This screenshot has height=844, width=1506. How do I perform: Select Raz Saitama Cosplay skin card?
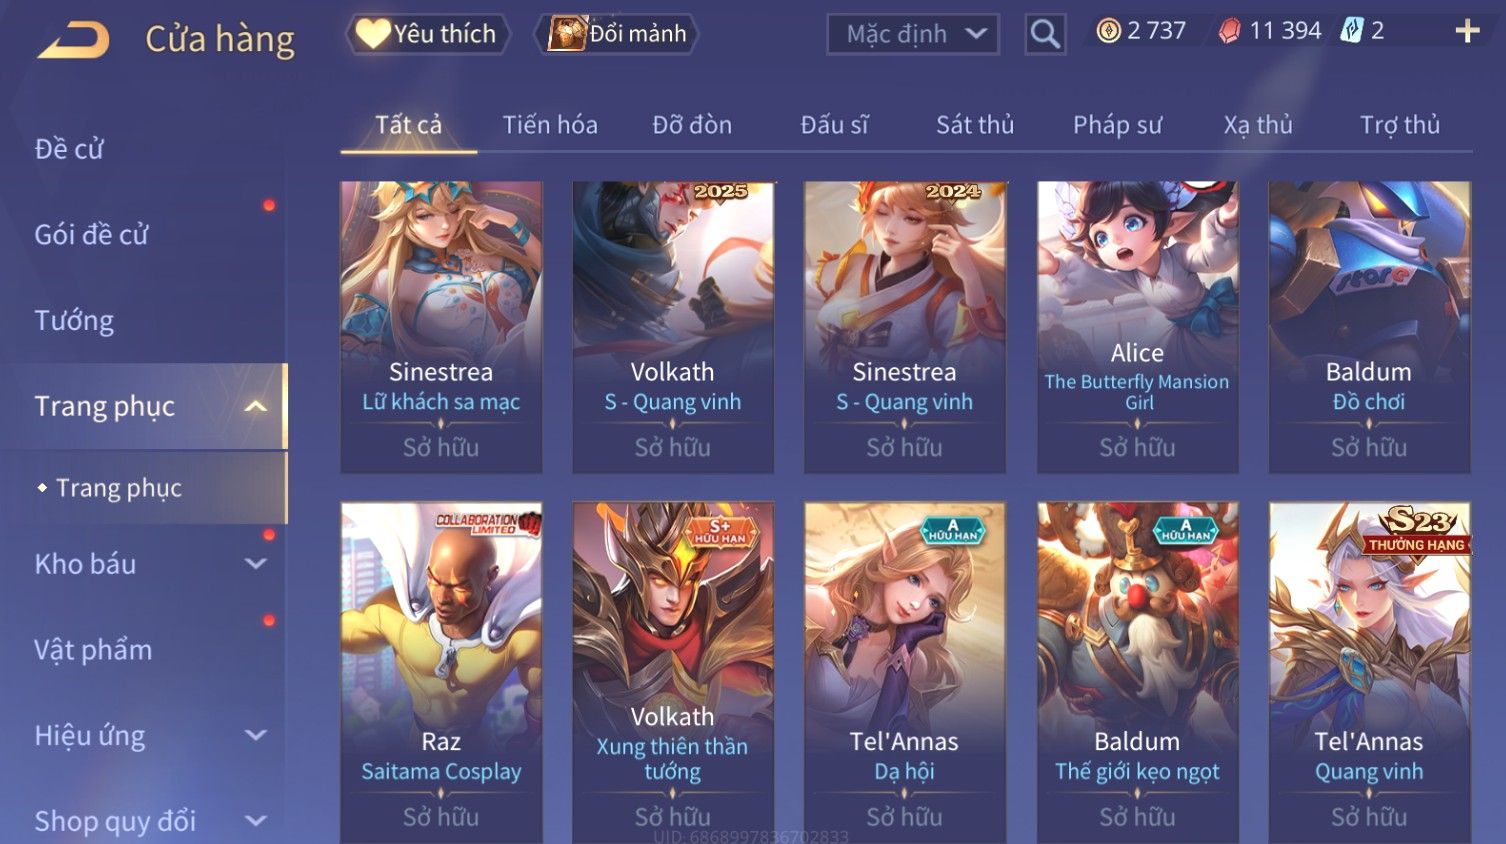coord(441,672)
